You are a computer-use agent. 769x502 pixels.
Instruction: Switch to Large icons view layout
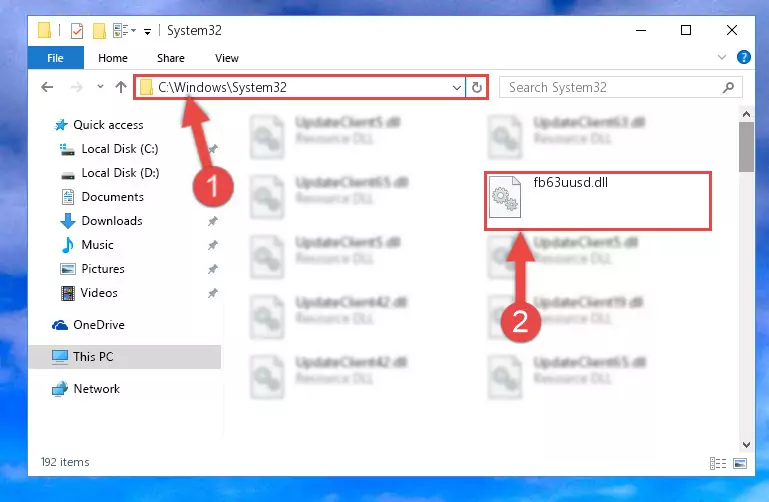pos(740,463)
